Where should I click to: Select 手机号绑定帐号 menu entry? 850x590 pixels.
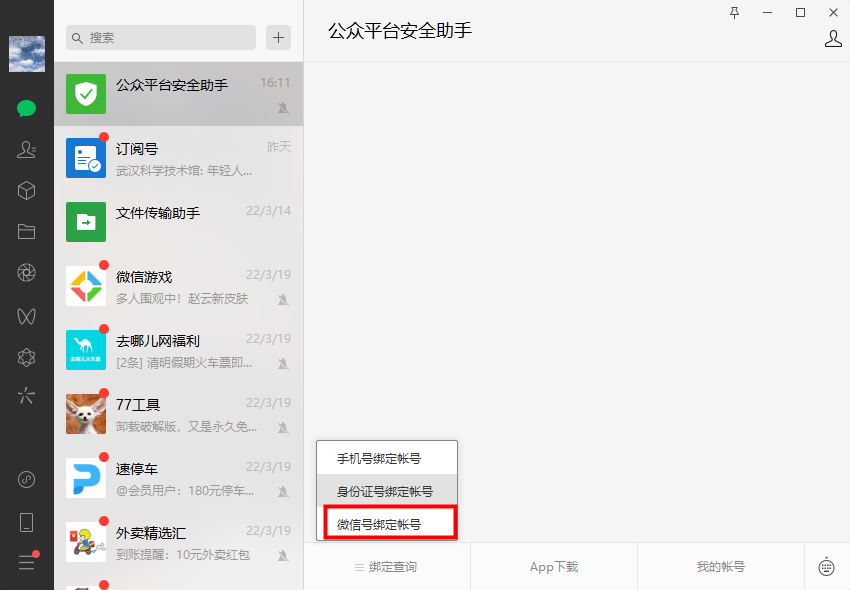(387, 458)
